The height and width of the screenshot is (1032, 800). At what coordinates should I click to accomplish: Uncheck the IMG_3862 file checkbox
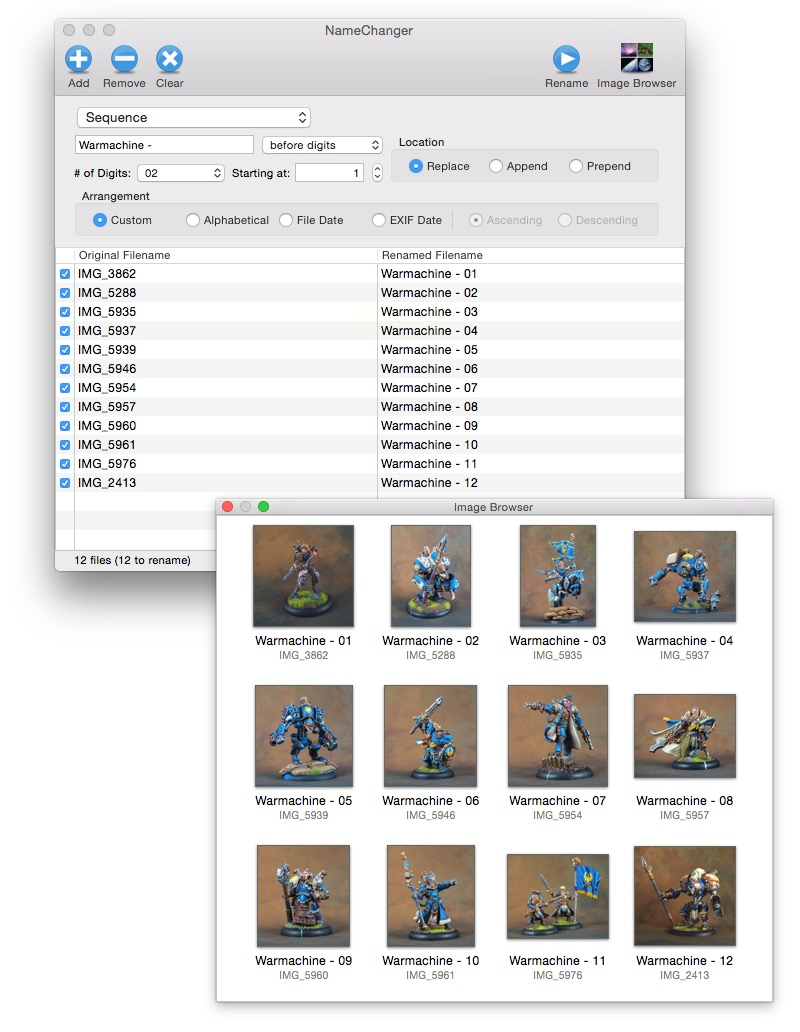coord(65,274)
